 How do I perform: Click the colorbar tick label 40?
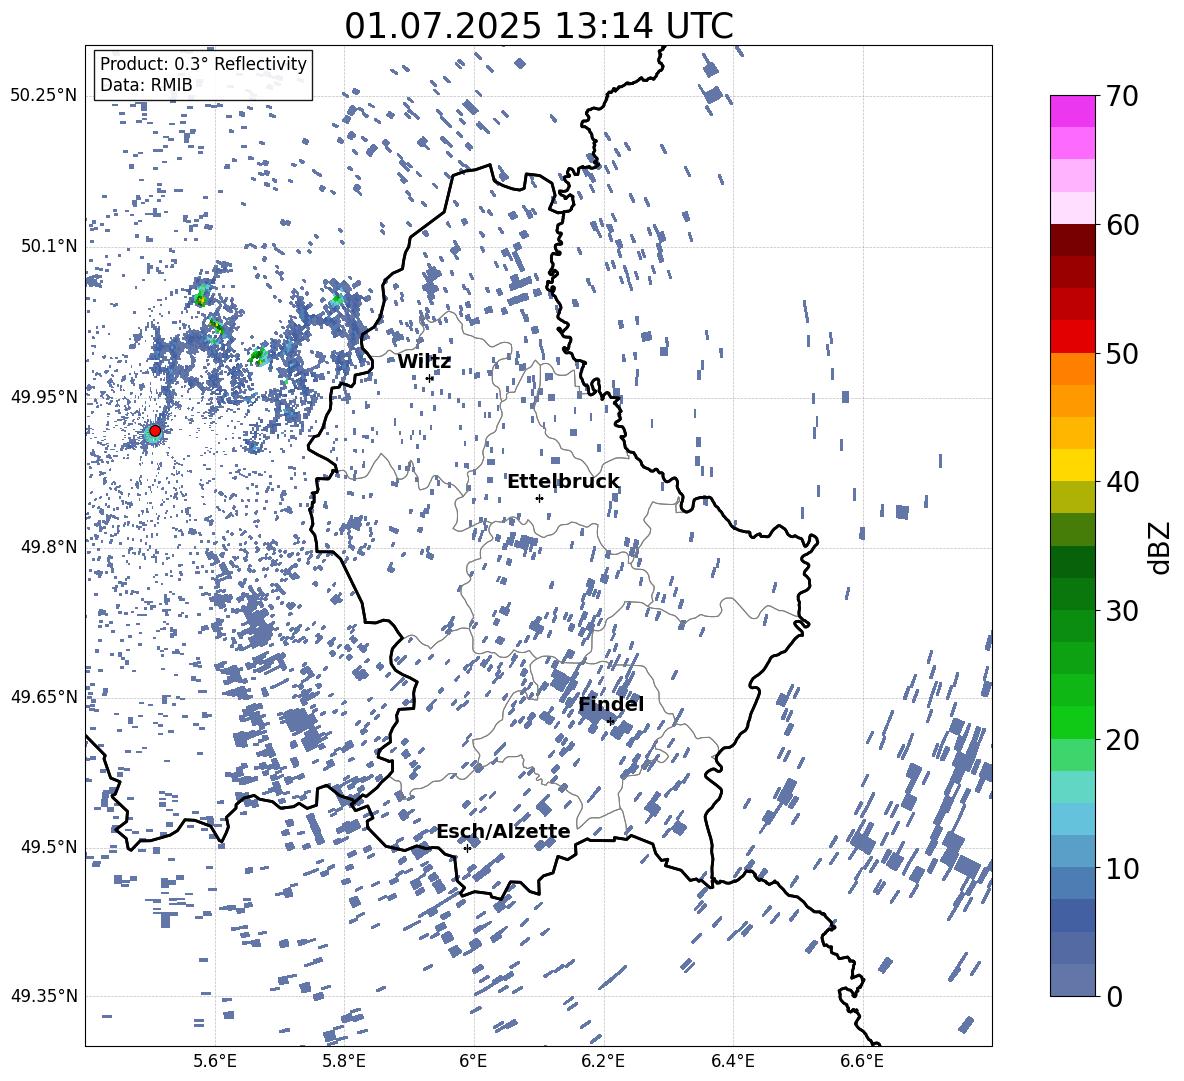tap(1122, 482)
